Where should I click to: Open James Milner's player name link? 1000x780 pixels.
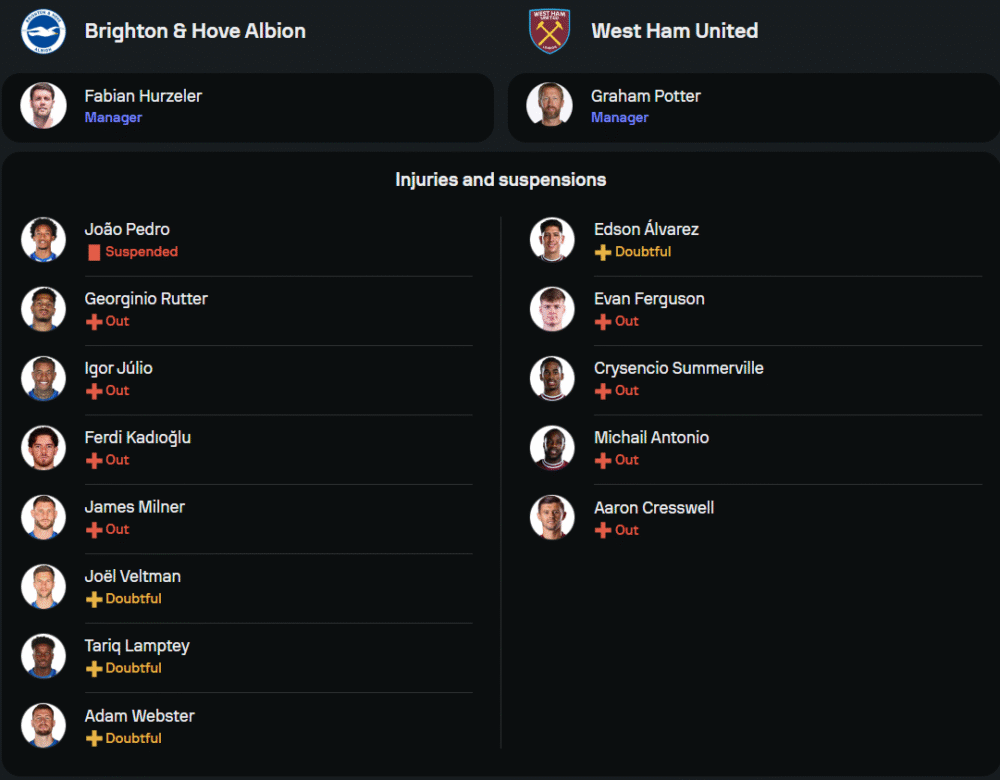[135, 507]
